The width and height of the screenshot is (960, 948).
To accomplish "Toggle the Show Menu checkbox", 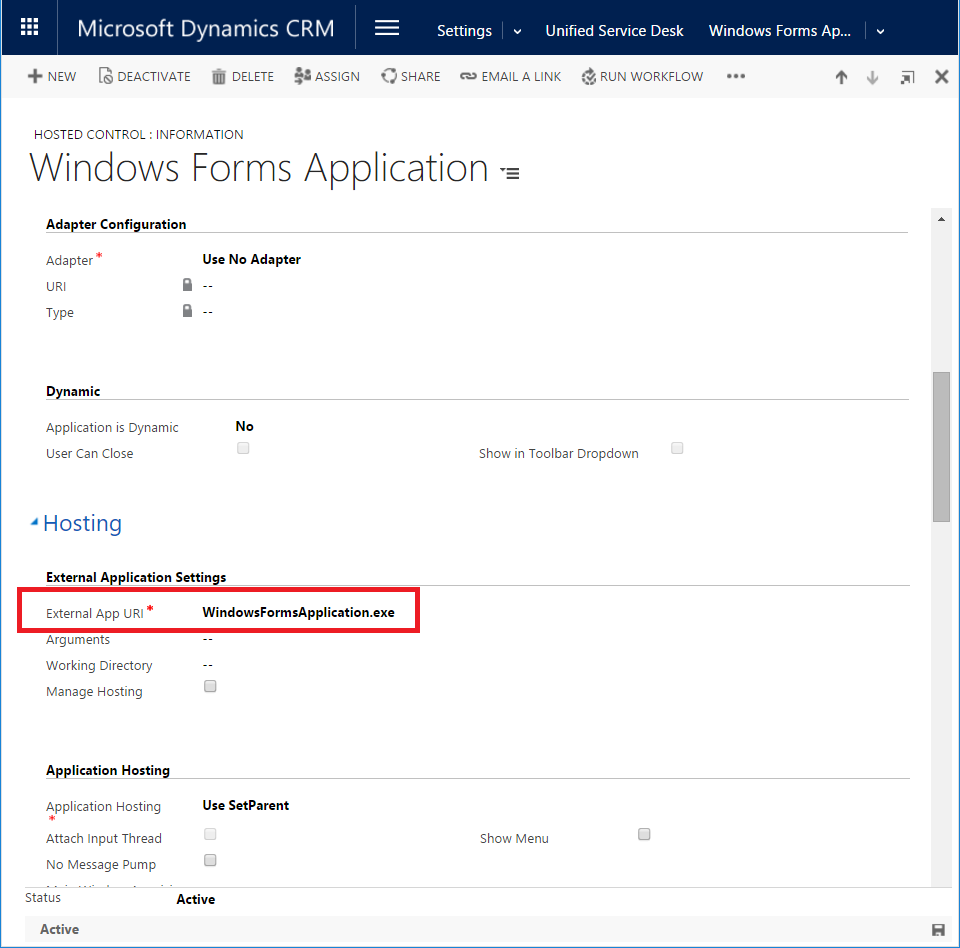I will point(644,834).
